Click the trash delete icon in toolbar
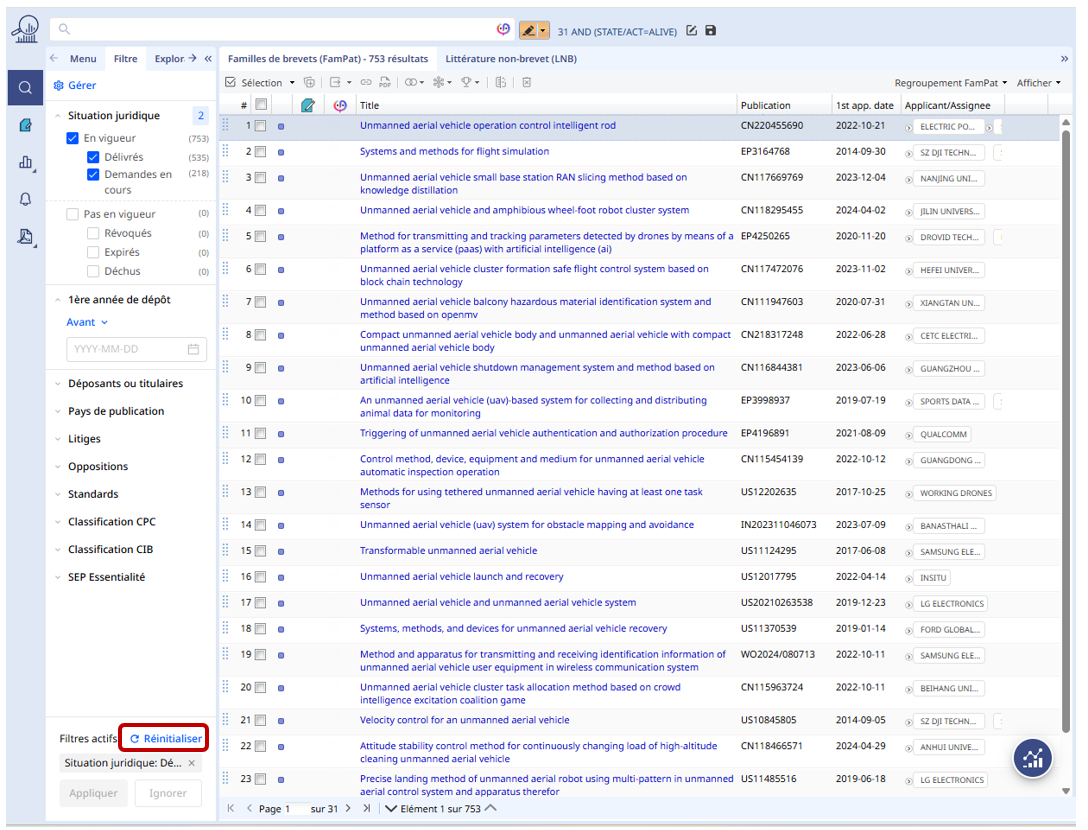 pos(527,83)
